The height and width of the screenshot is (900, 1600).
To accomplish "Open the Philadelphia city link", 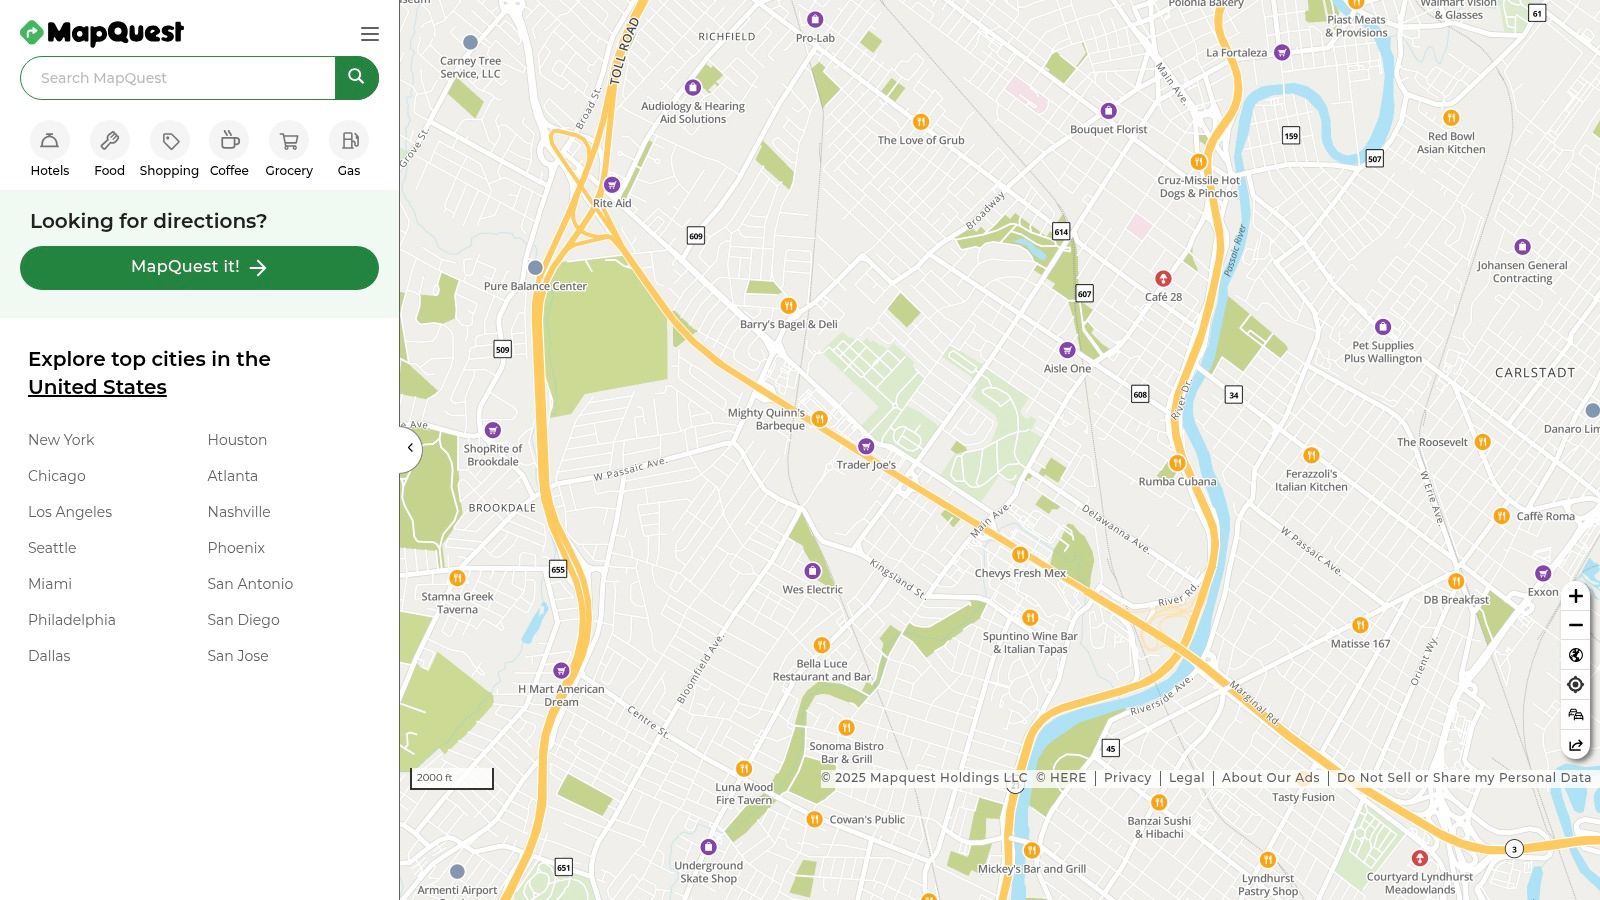I will tap(72, 620).
